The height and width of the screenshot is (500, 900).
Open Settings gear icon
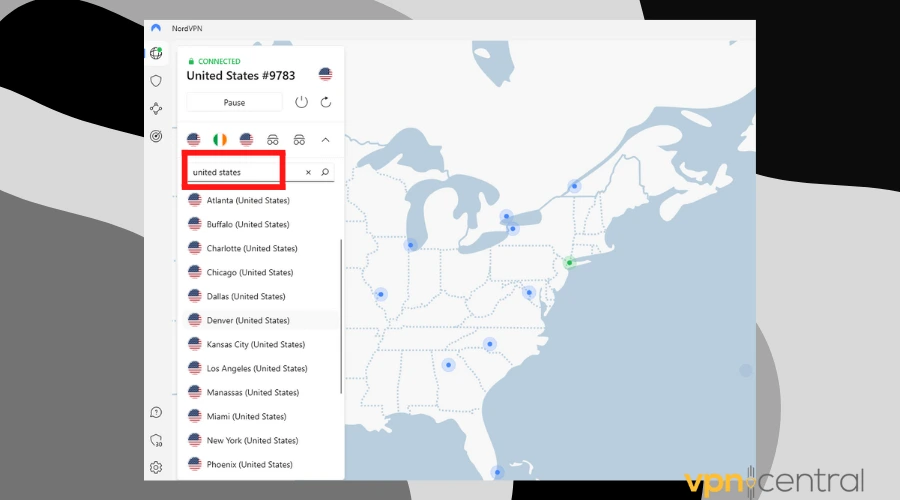(156, 467)
